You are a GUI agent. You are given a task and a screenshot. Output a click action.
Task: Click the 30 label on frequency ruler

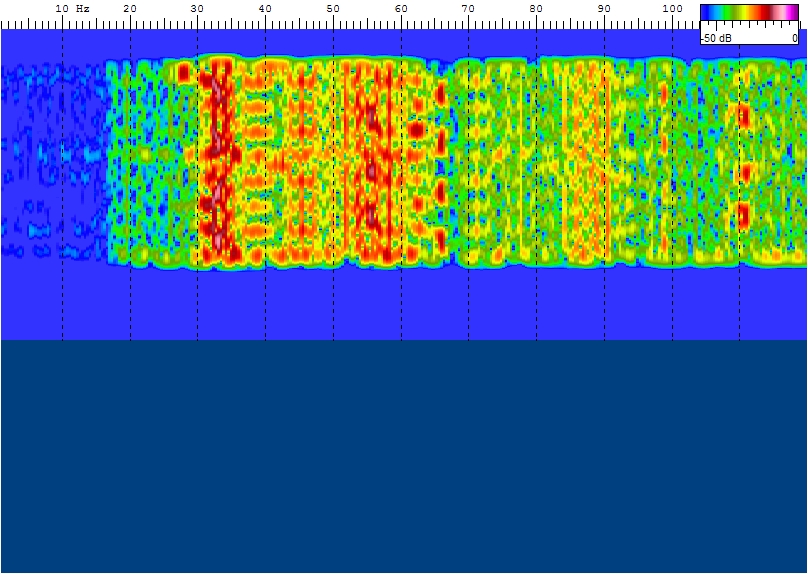click(x=197, y=9)
